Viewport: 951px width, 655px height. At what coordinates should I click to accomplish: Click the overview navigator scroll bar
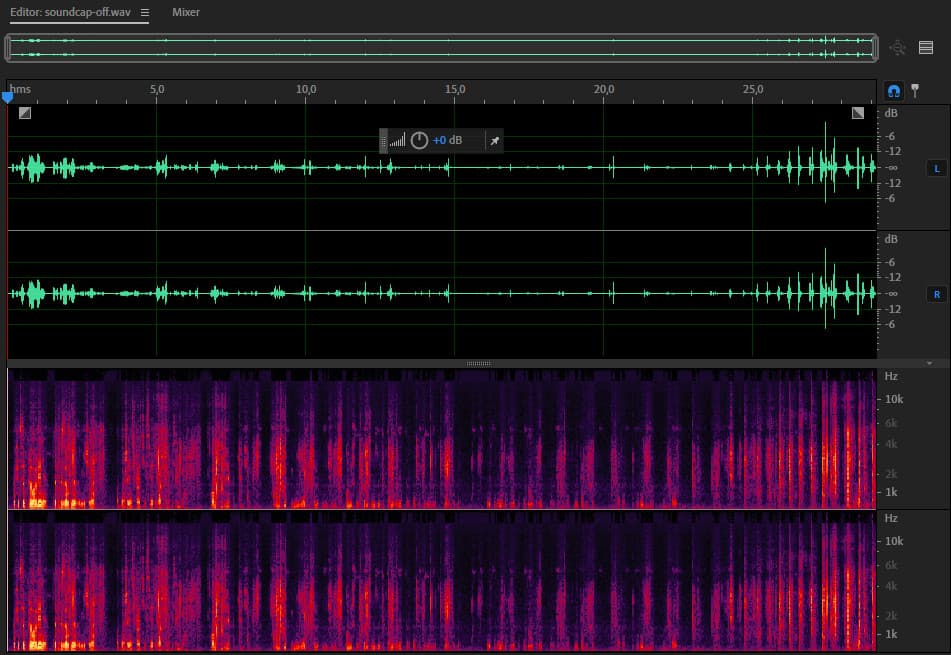442,47
